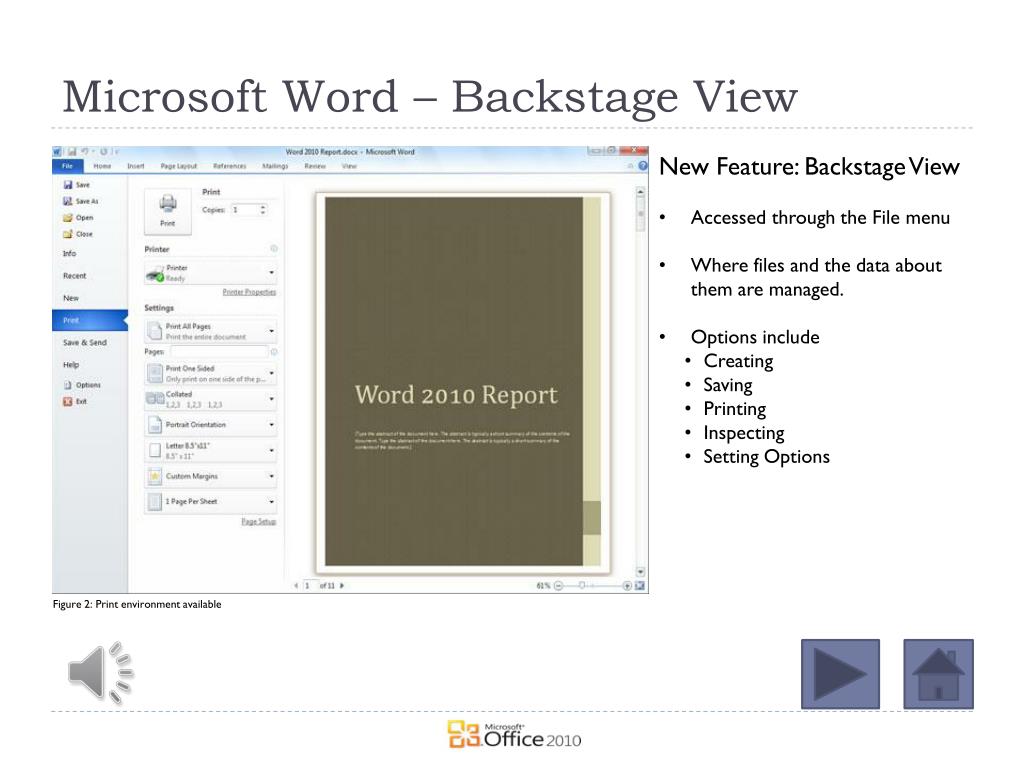1024x768 pixels.
Task: Click Close in the Backstage sidebar
Action: (x=78, y=234)
